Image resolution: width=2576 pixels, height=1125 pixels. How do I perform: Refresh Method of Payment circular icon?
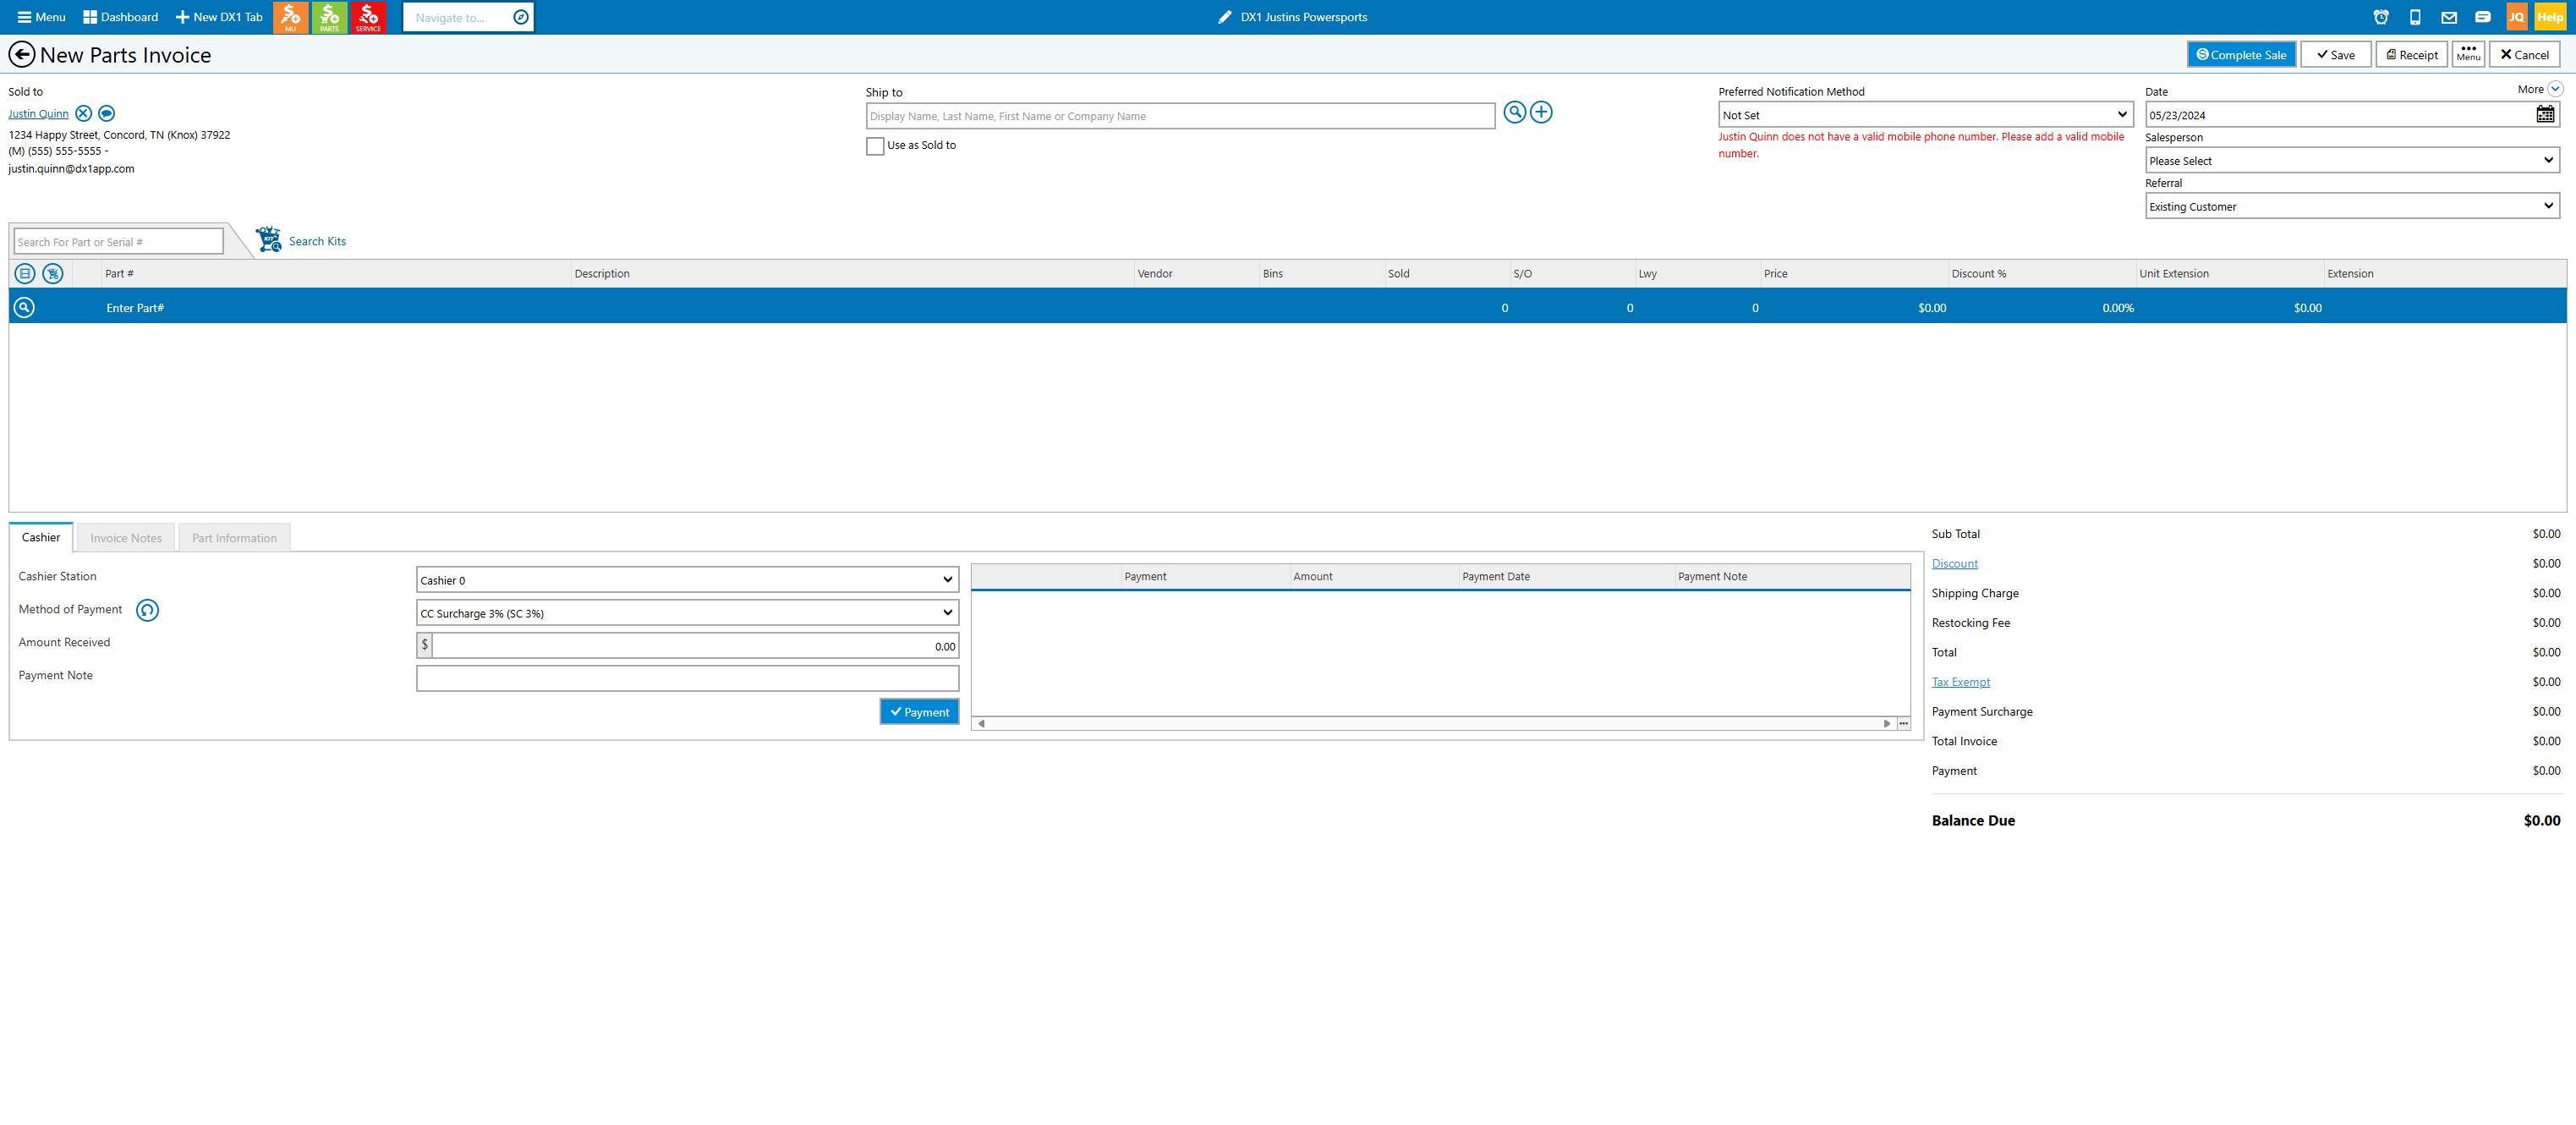[147, 610]
